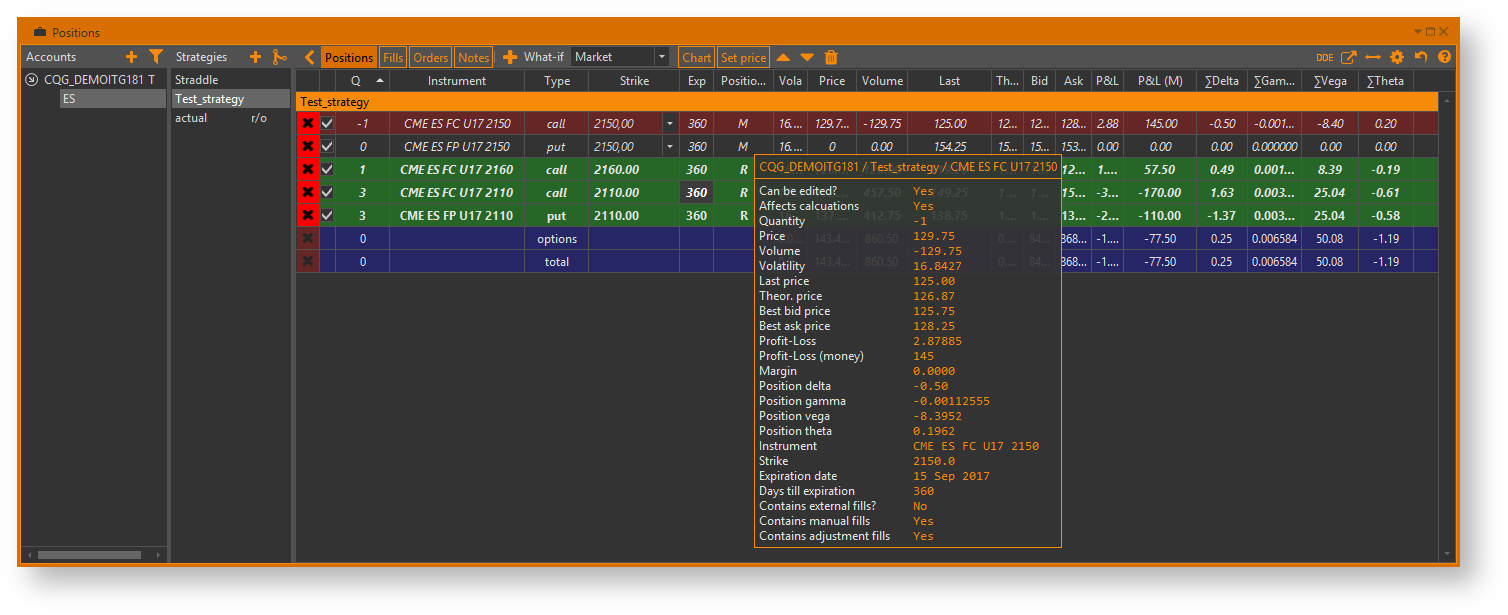Image resolution: width=1508 pixels, height=615 pixels.
Task: Uncheck the 2160 call row checkbox
Action: point(327,169)
